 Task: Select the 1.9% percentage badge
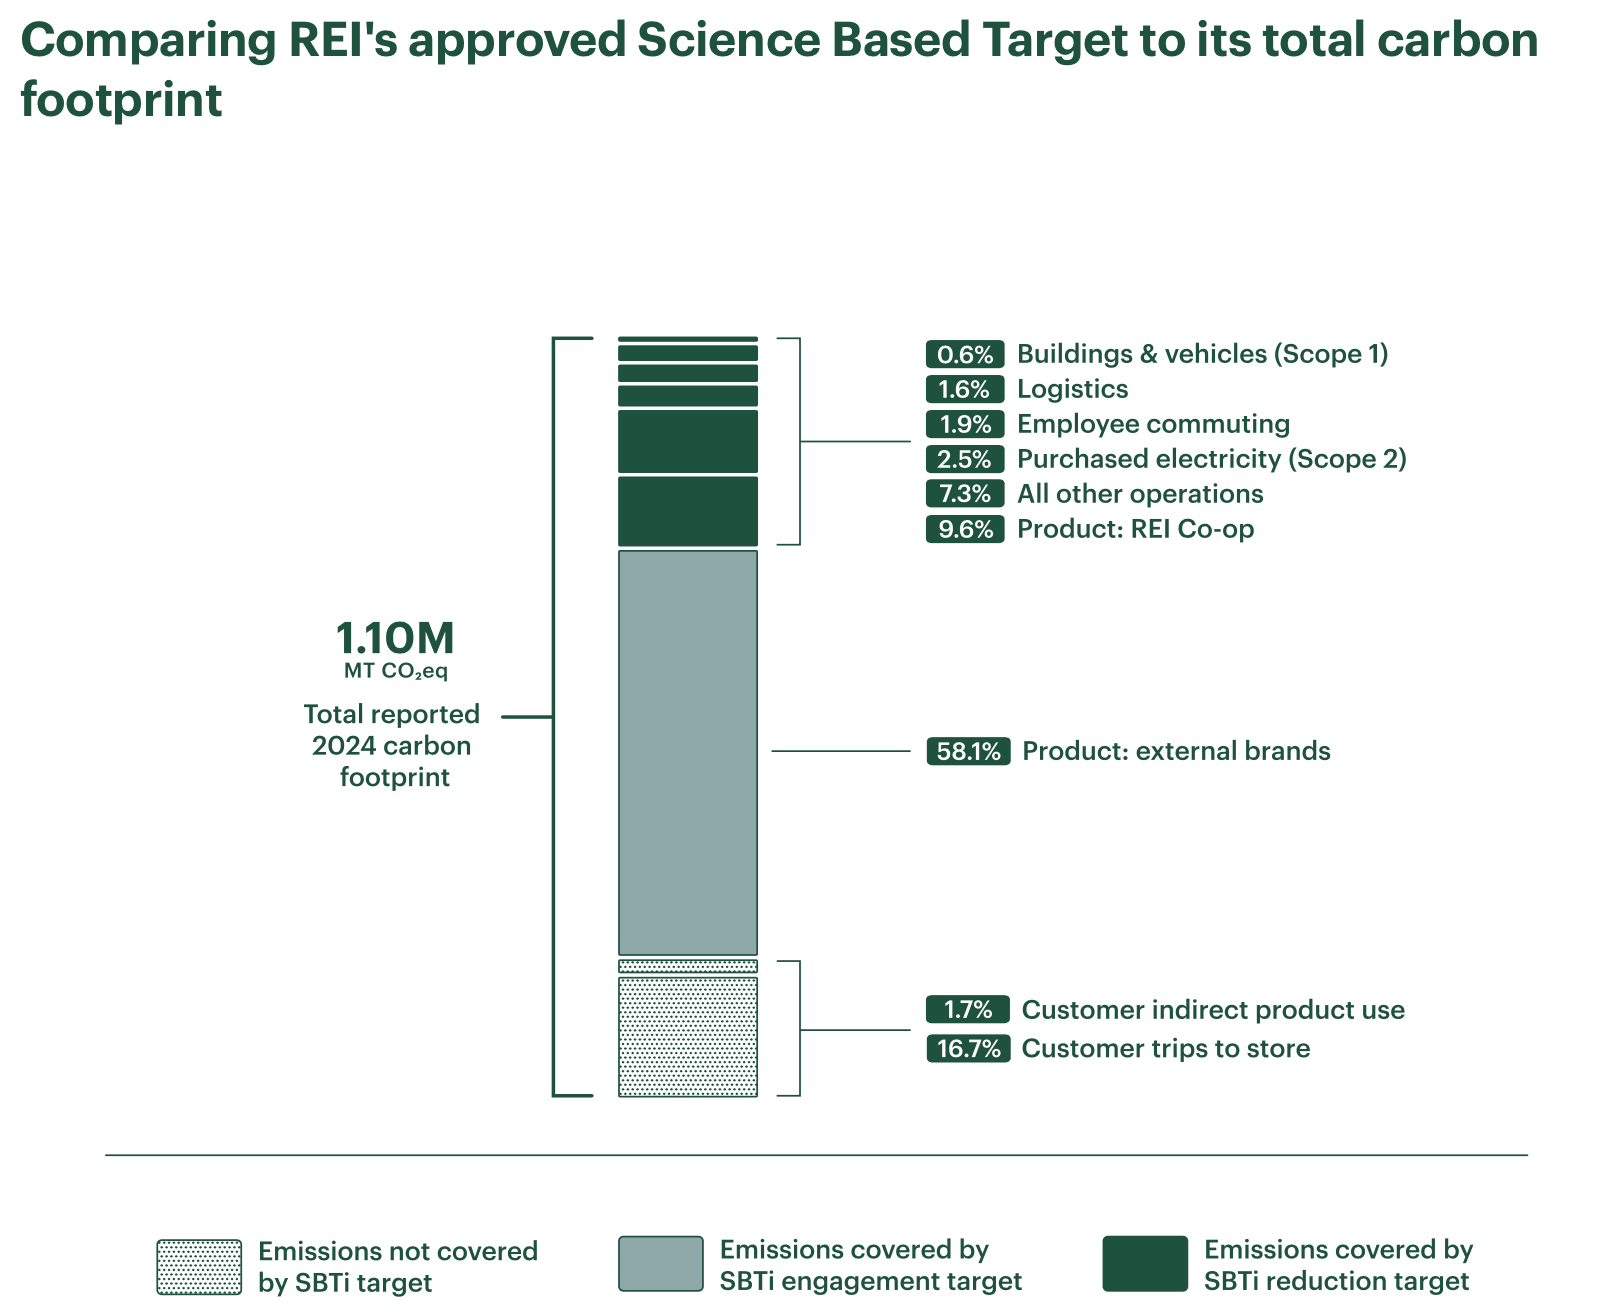(x=965, y=424)
